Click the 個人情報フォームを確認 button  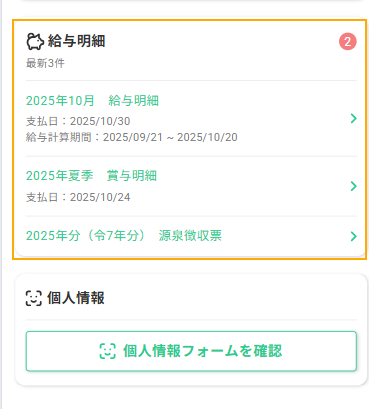click(x=191, y=351)
